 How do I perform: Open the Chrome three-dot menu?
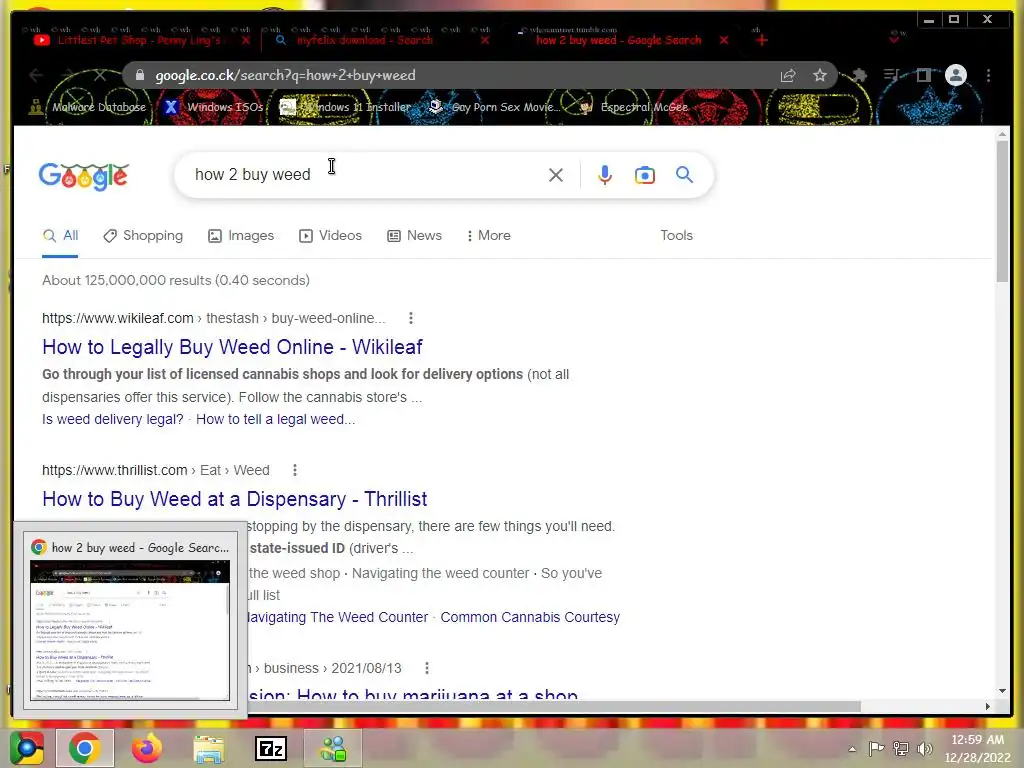988,75
